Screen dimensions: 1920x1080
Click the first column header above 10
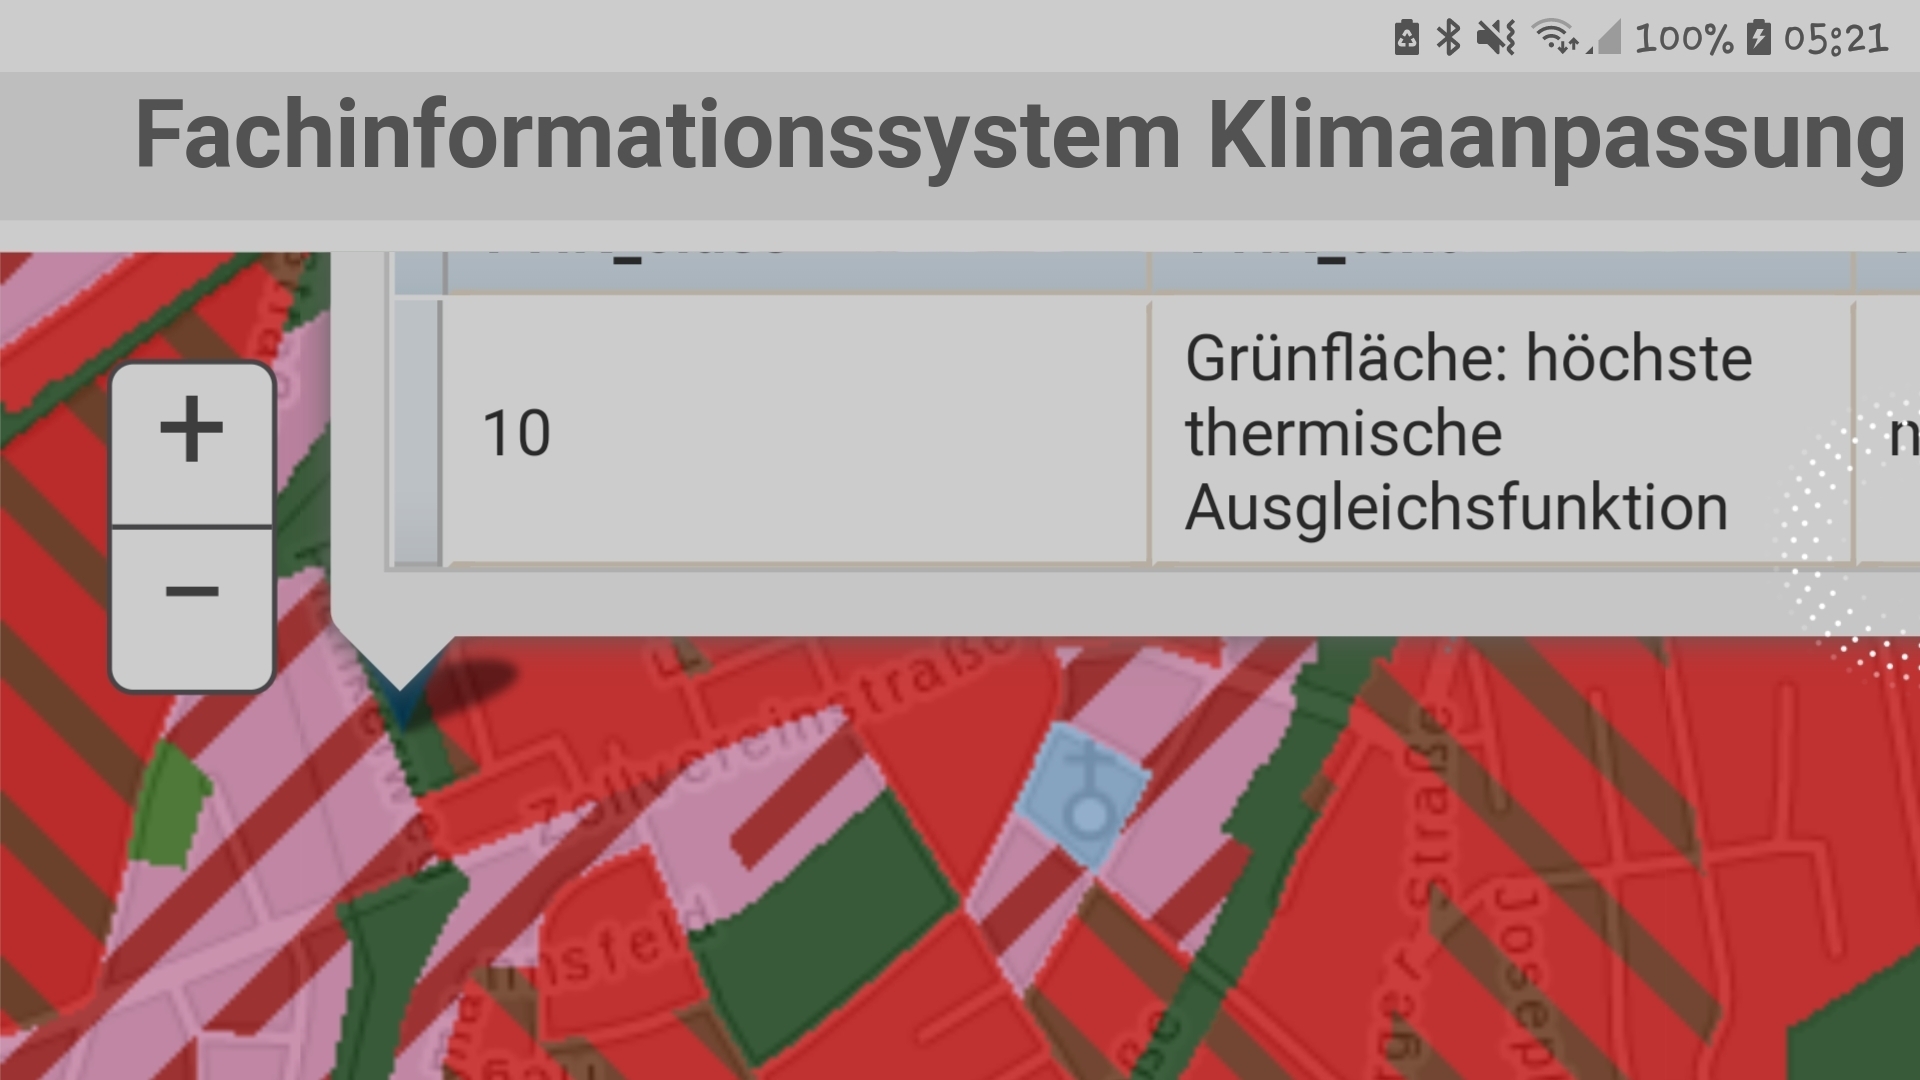(x=795, y=270)
